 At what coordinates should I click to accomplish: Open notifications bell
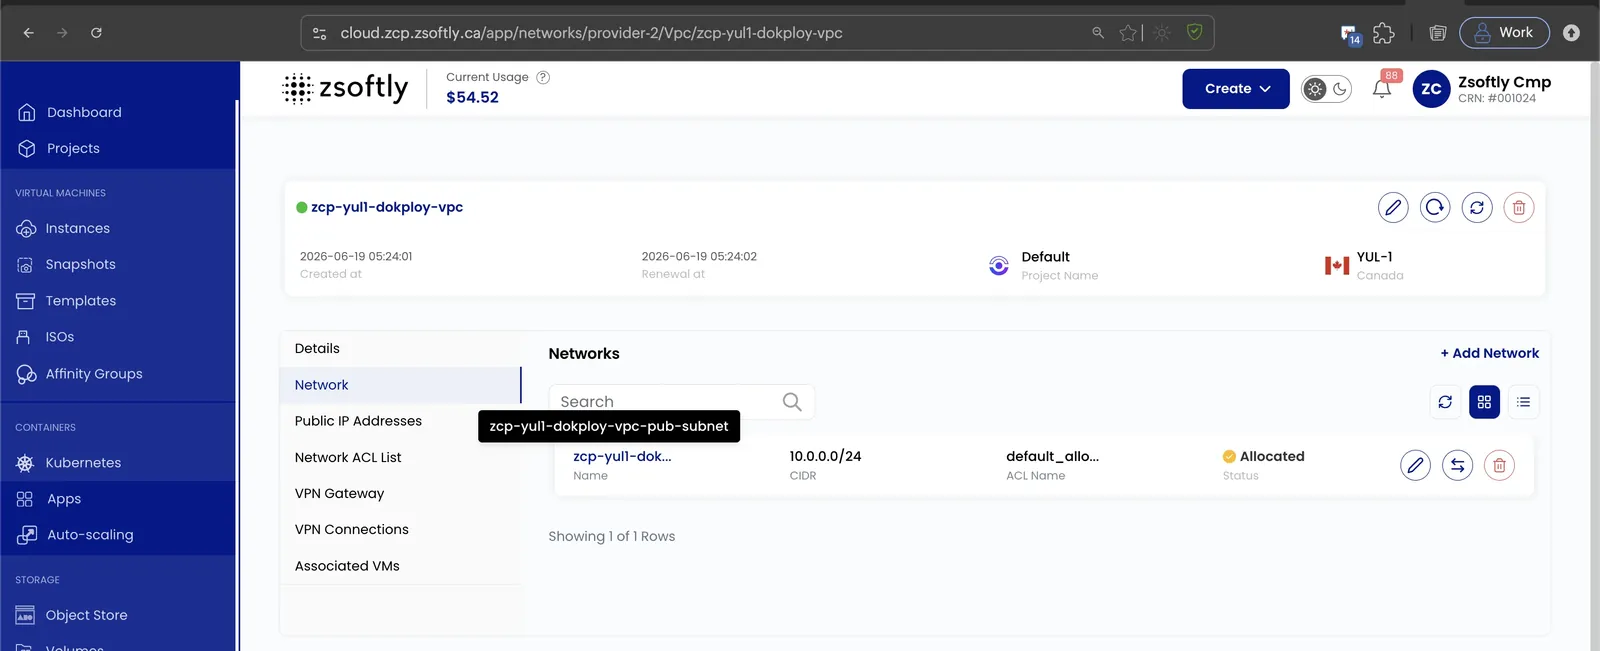coord(1382,89)
